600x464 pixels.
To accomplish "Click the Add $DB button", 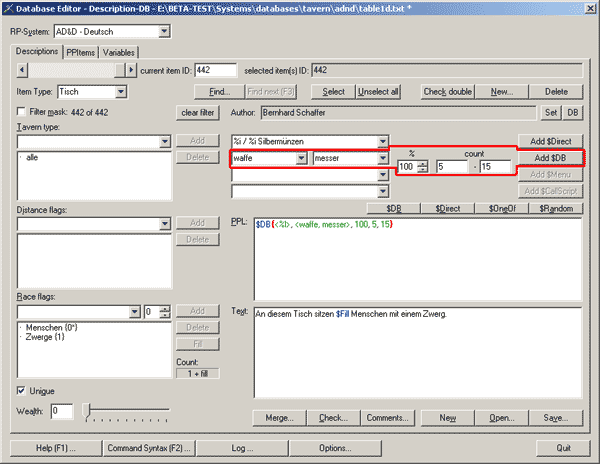I will (x=551, y=158).
